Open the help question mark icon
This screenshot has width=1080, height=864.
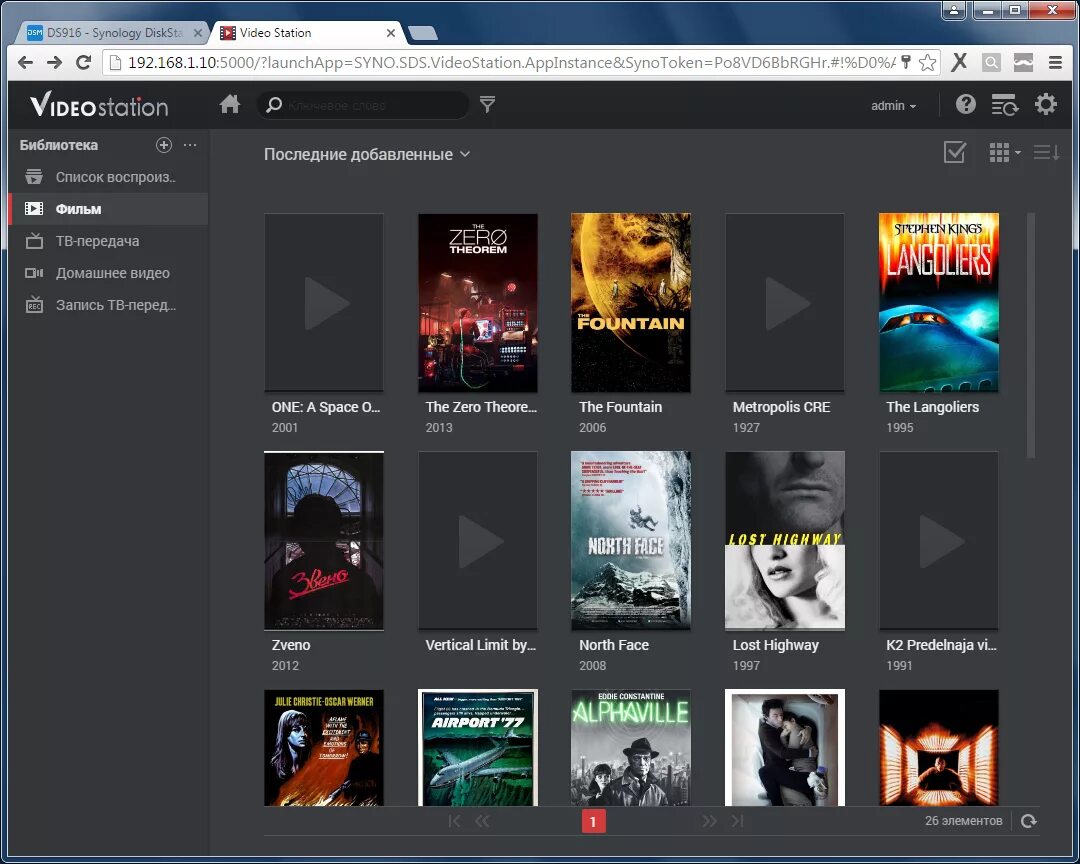coord(966,104)
